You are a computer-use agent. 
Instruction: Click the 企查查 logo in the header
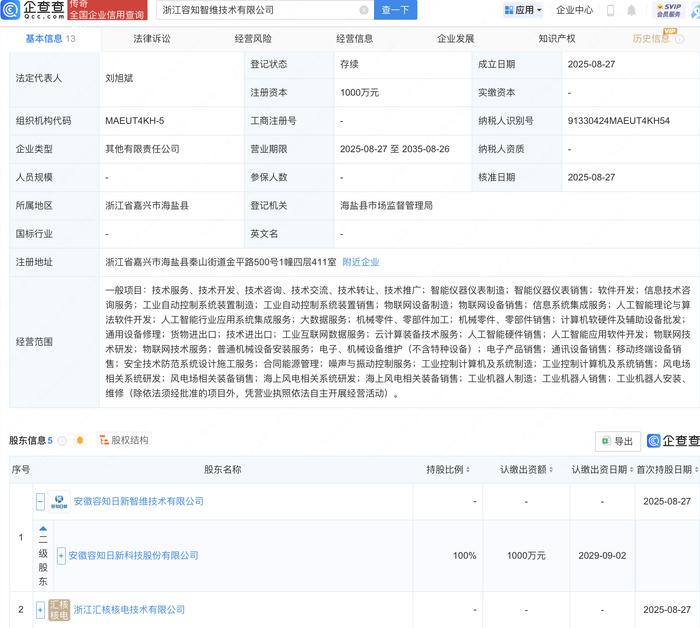pyautogui.click(x=33, y=10)
